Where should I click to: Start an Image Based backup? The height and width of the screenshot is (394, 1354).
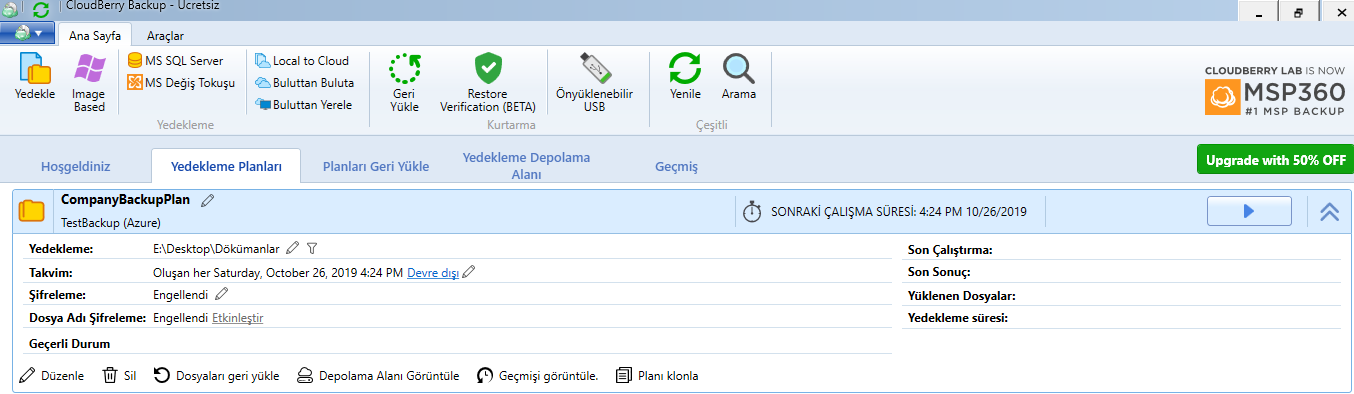(89, 83)
